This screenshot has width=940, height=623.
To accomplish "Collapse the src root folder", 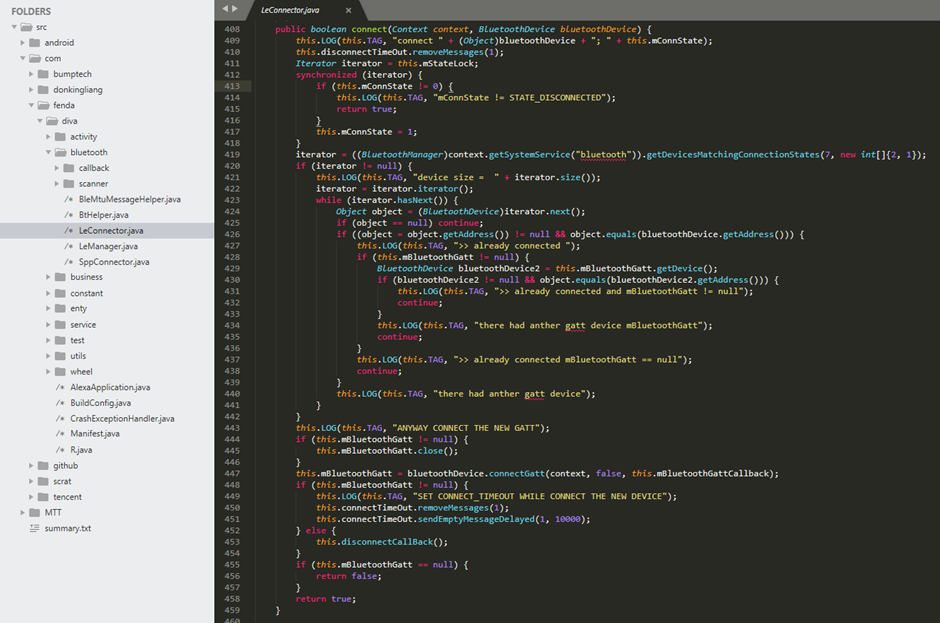I will coord(14,27).
